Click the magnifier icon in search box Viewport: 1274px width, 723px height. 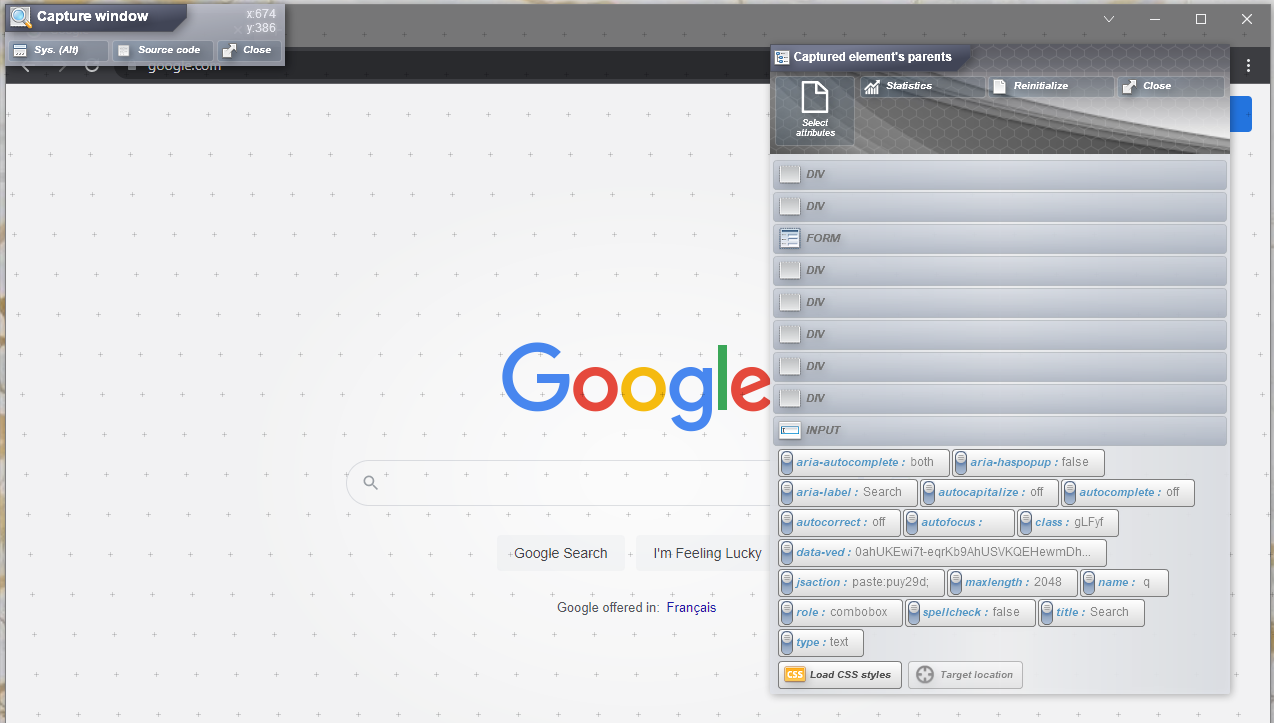371,483
